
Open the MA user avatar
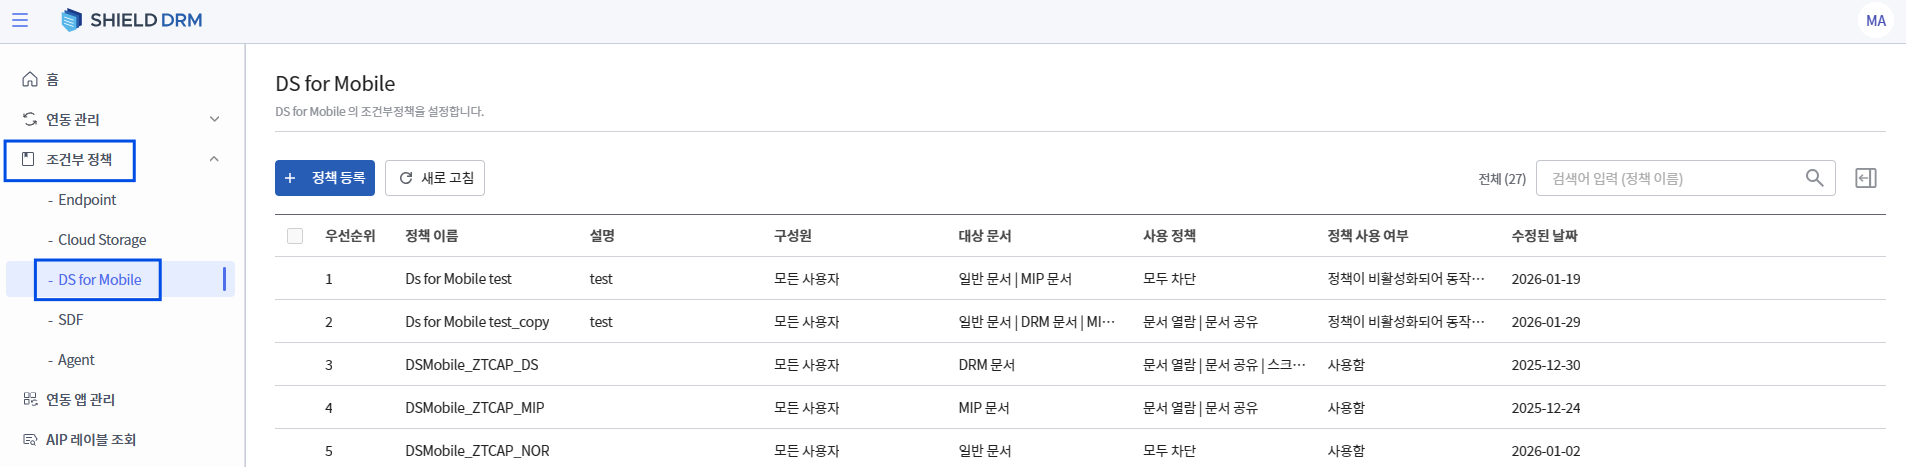click(1875, 20)
